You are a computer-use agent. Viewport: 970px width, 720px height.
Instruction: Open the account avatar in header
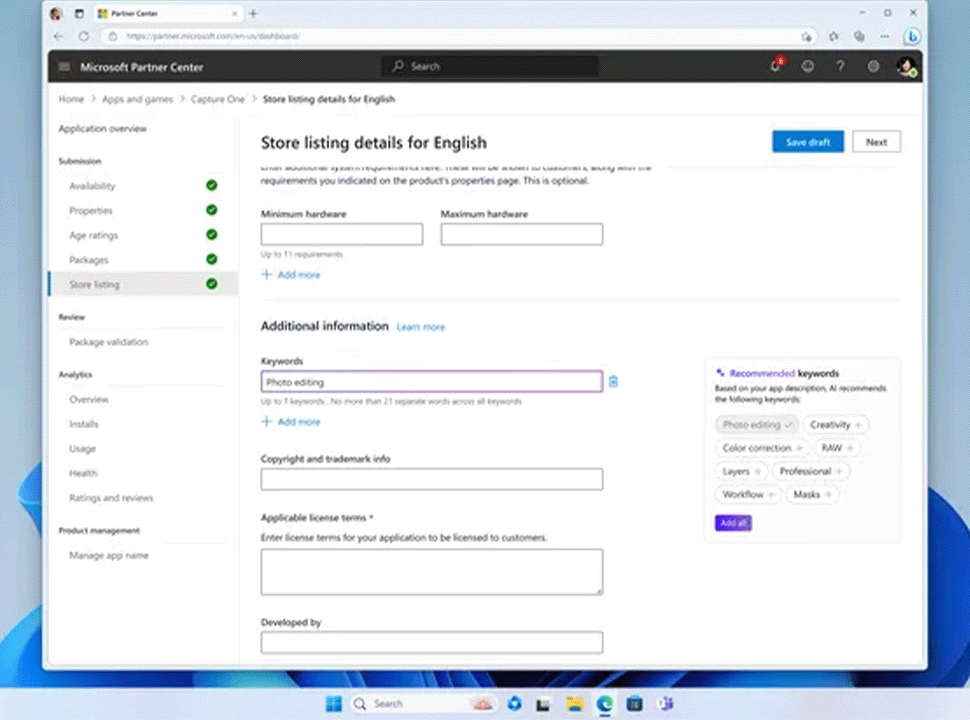pos(906,66)
